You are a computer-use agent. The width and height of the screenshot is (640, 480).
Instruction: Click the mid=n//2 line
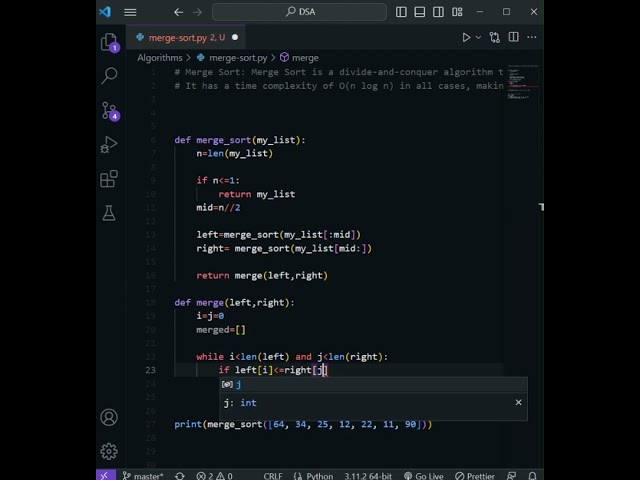click(218, 208)
